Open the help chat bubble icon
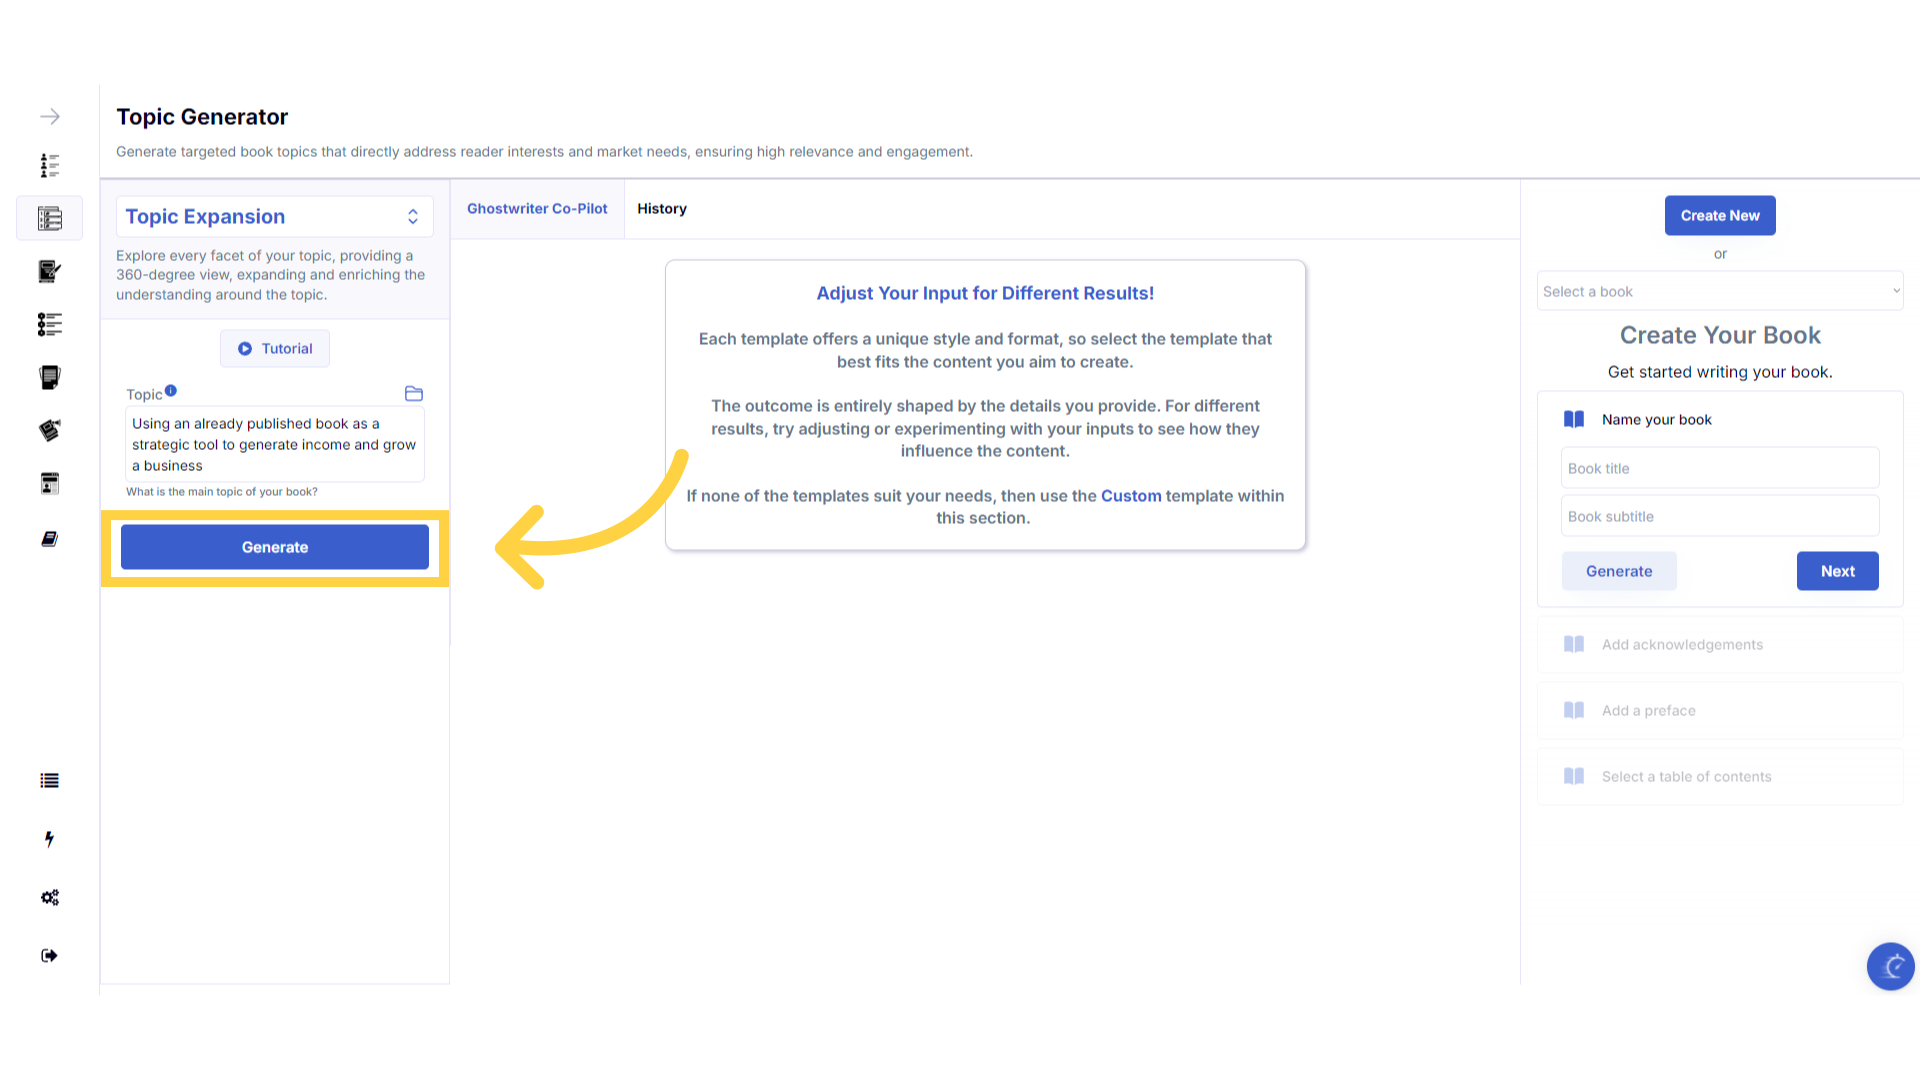 [1890, 966]
